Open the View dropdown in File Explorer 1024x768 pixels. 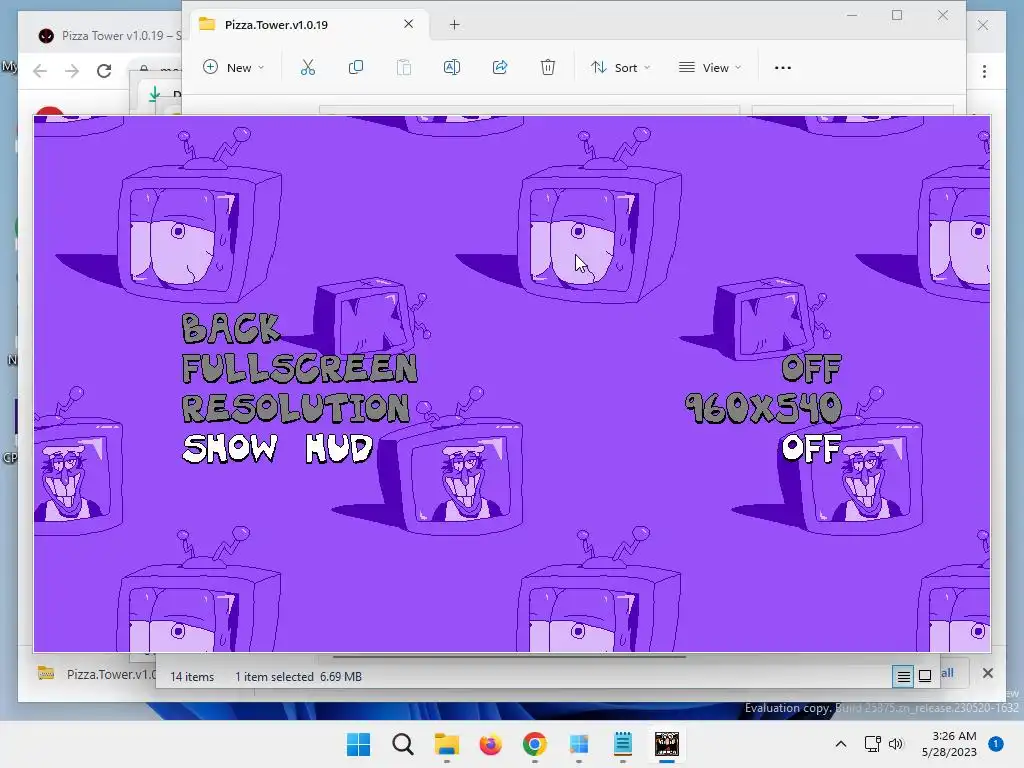pyautogui.click(x=710, y=67)
